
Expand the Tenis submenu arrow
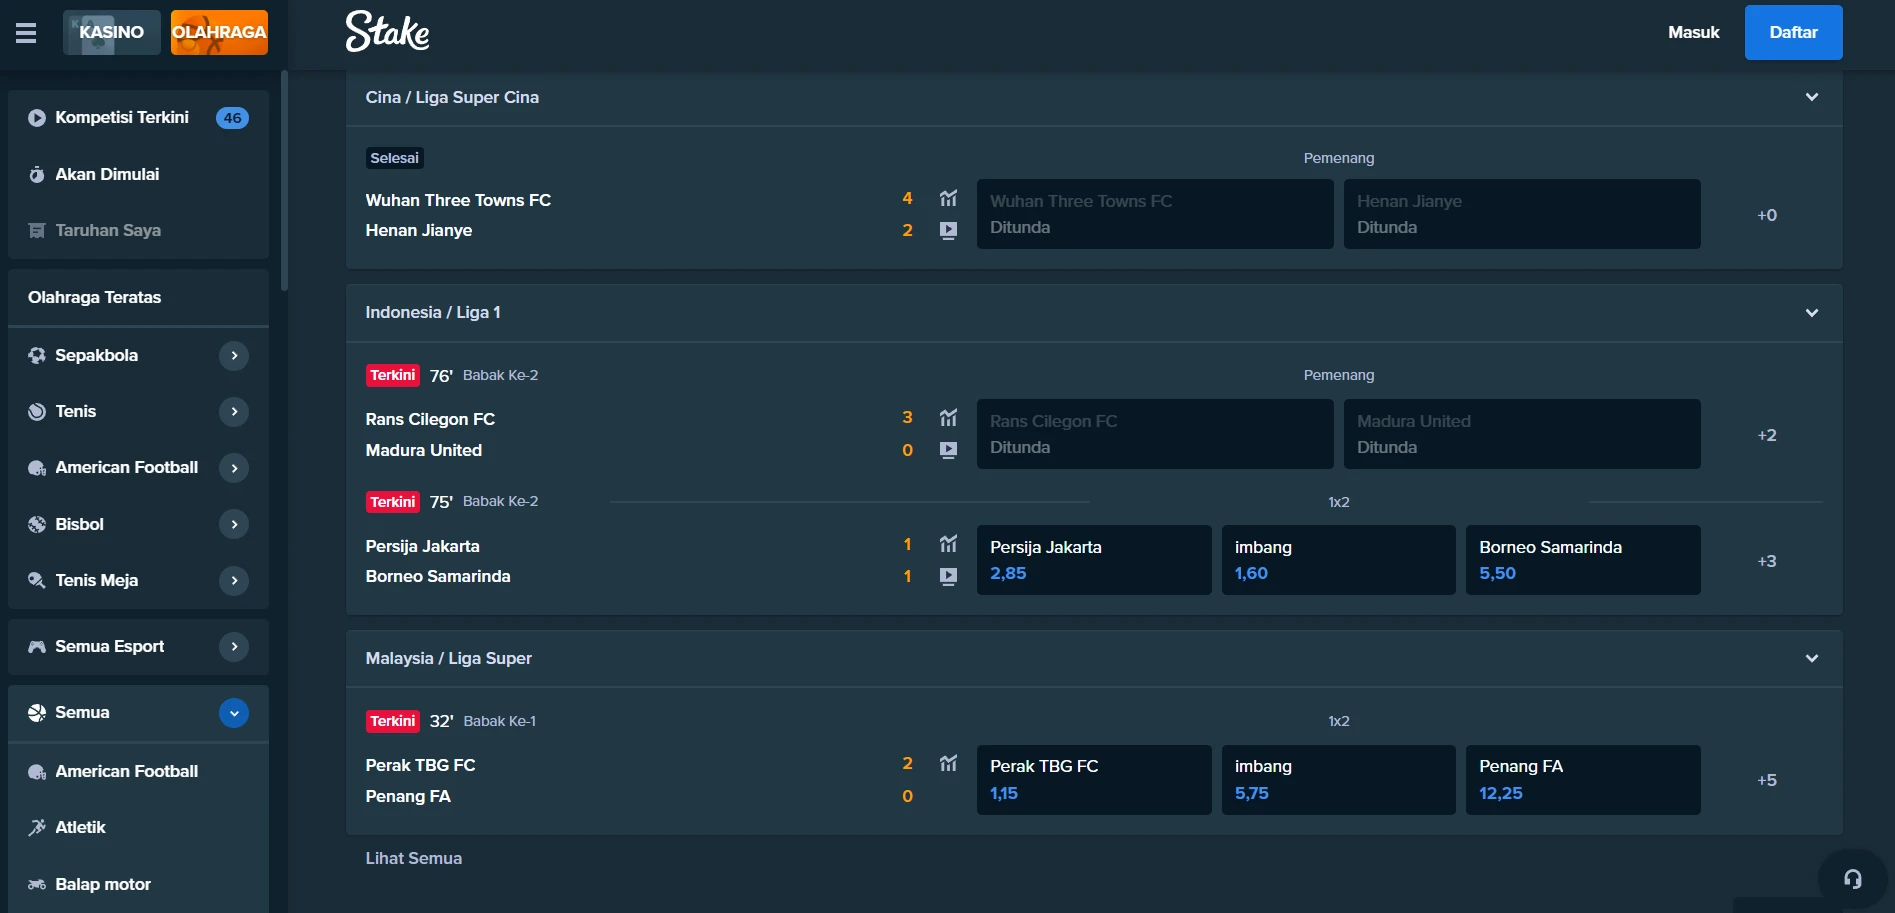click(x=234, y=411)
